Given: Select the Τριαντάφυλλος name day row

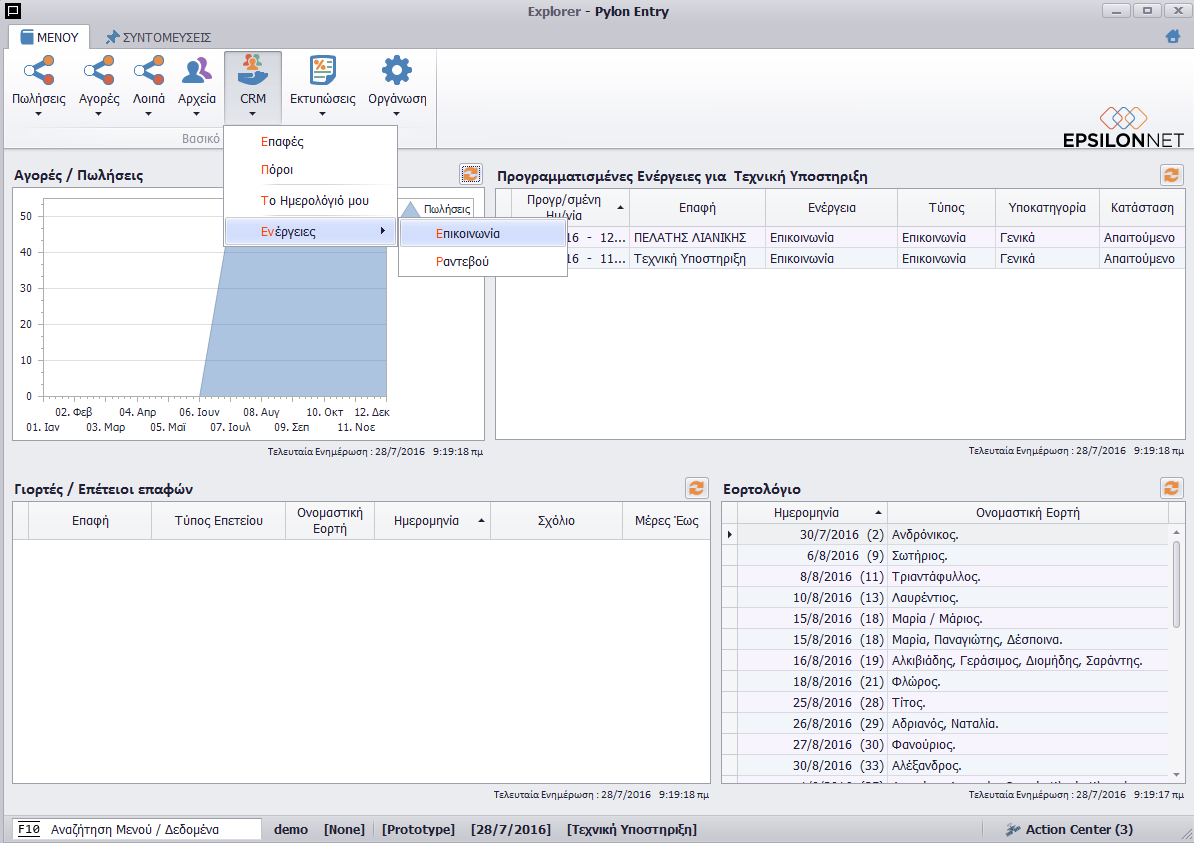Looking at the screenshot, I should coord(945,576).
